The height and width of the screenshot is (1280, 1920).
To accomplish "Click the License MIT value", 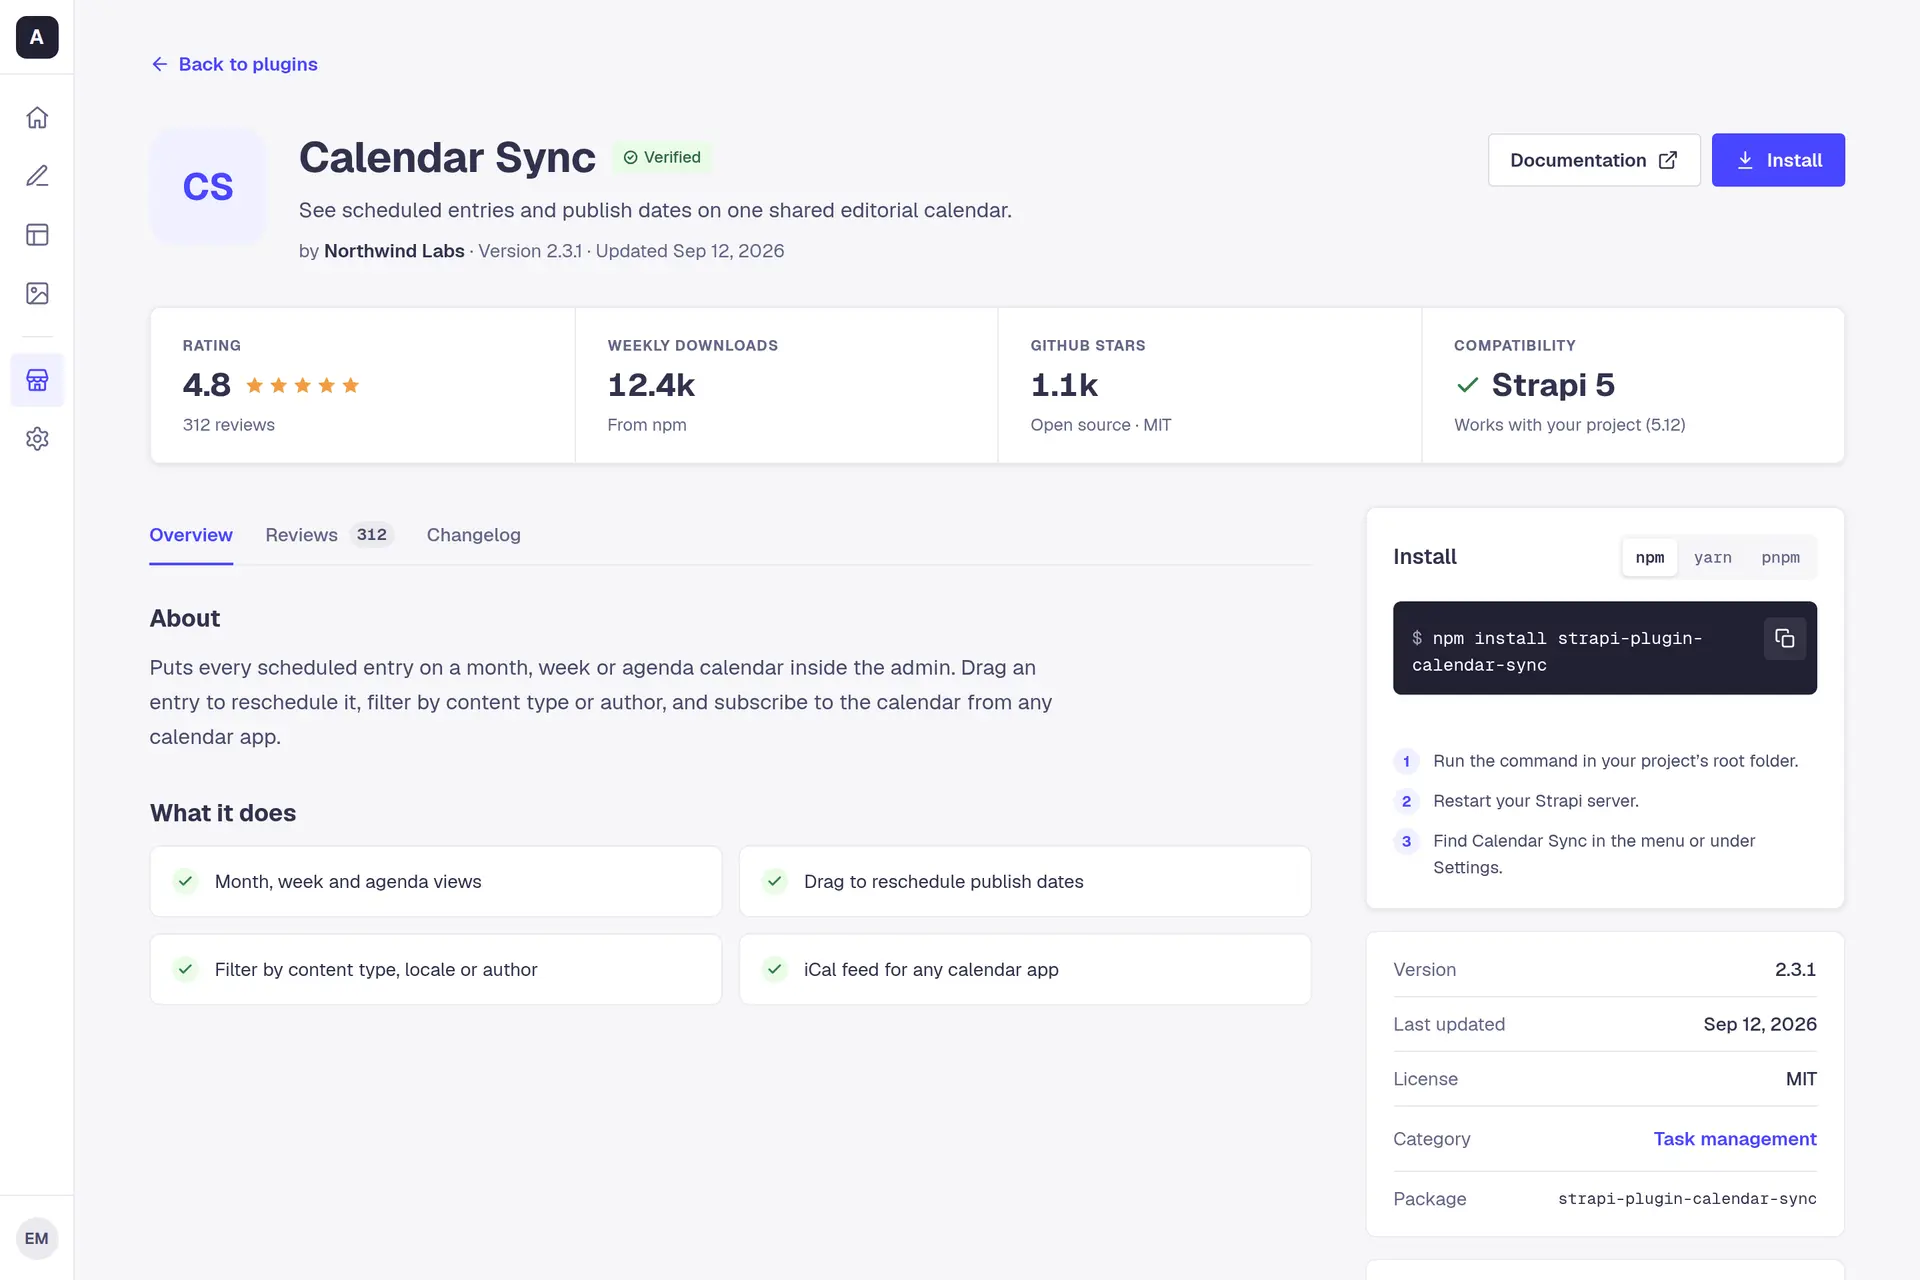I will 1801,1079.
